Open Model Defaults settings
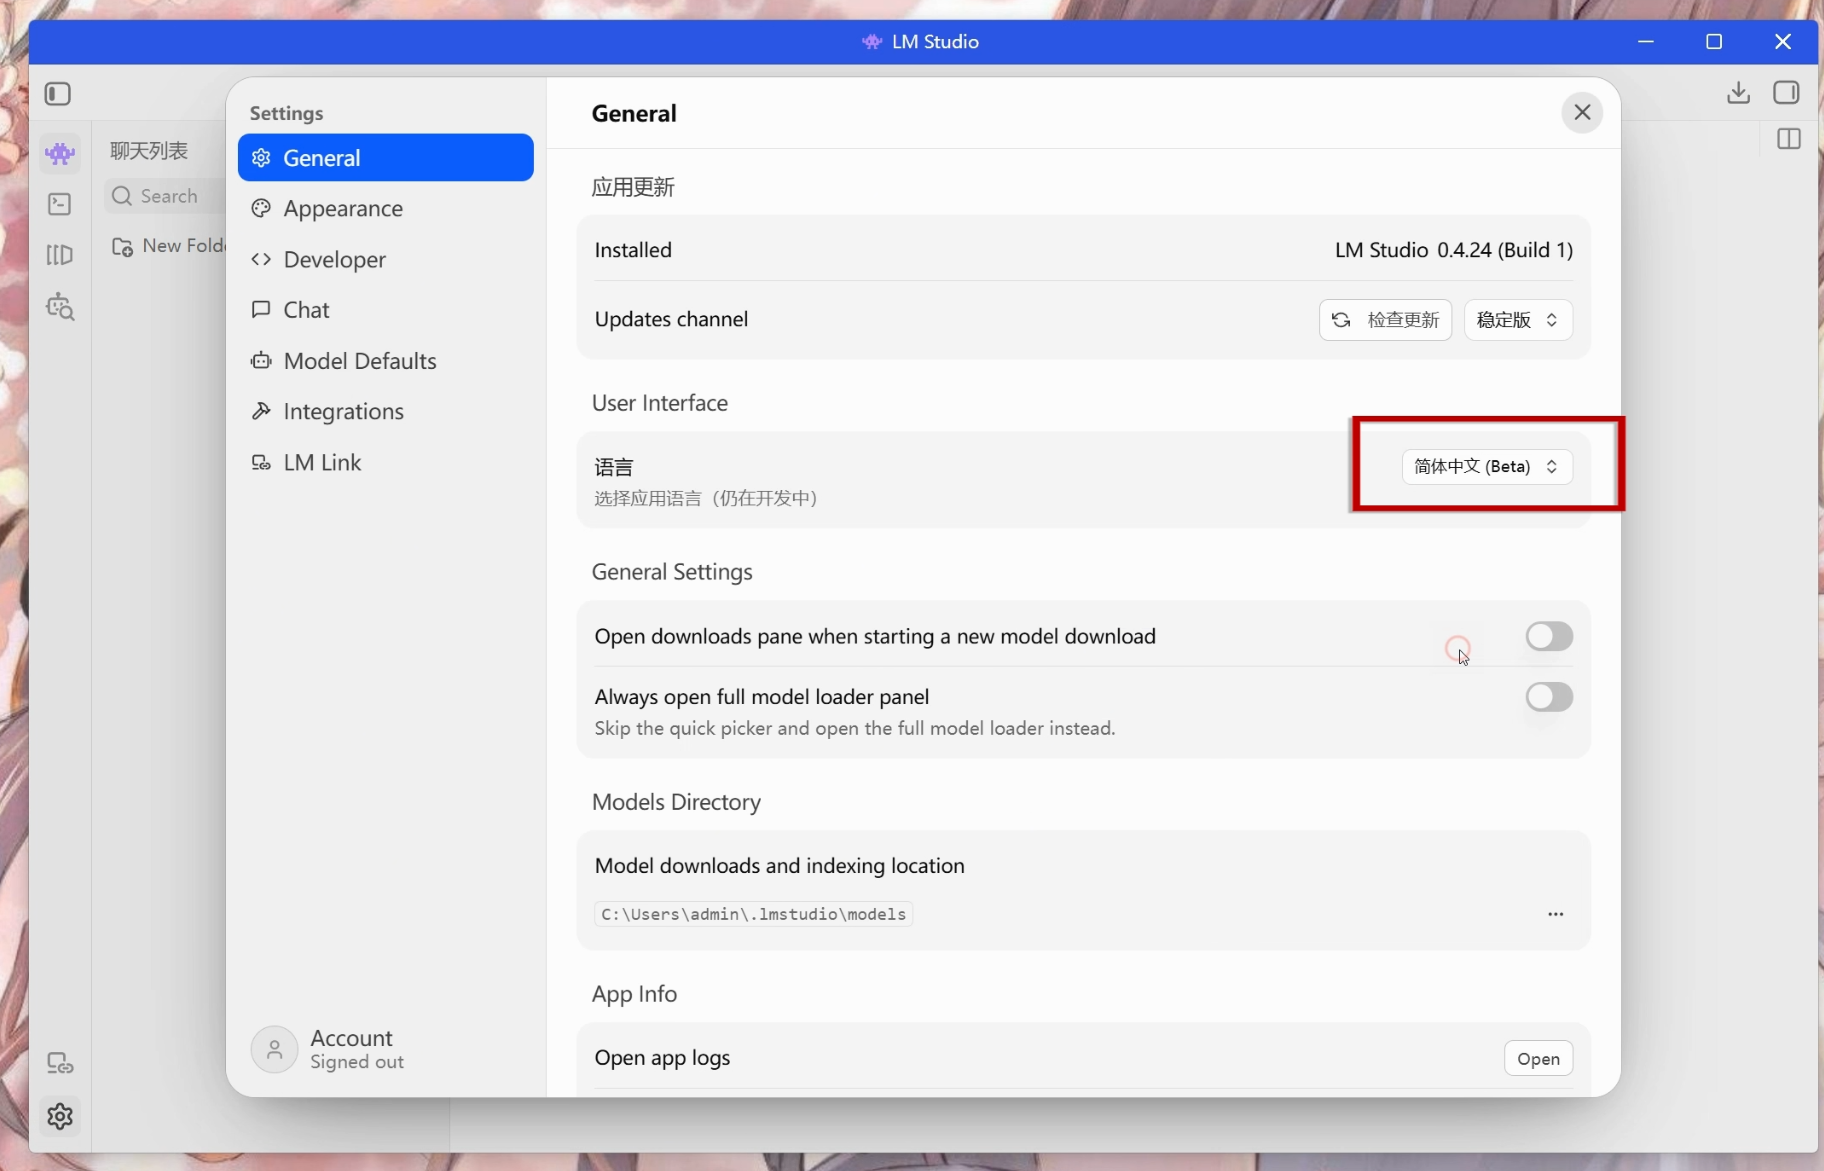Image resolution: width=1824 pixels, height=1171 pixels. (x=386, y=361)
